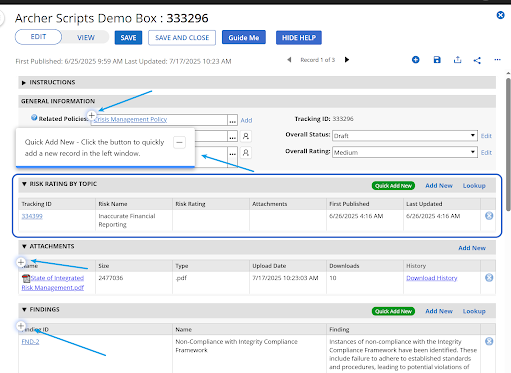Viewport: 511px width, 373px height.
Task: Expand the INSTRUCTIONS section
Action: (24, 83)
